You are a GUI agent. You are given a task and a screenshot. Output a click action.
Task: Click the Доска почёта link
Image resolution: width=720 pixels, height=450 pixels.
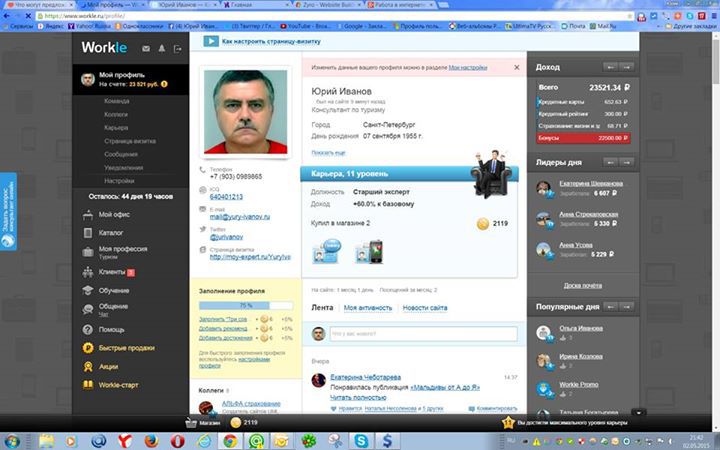pos(582,285)
